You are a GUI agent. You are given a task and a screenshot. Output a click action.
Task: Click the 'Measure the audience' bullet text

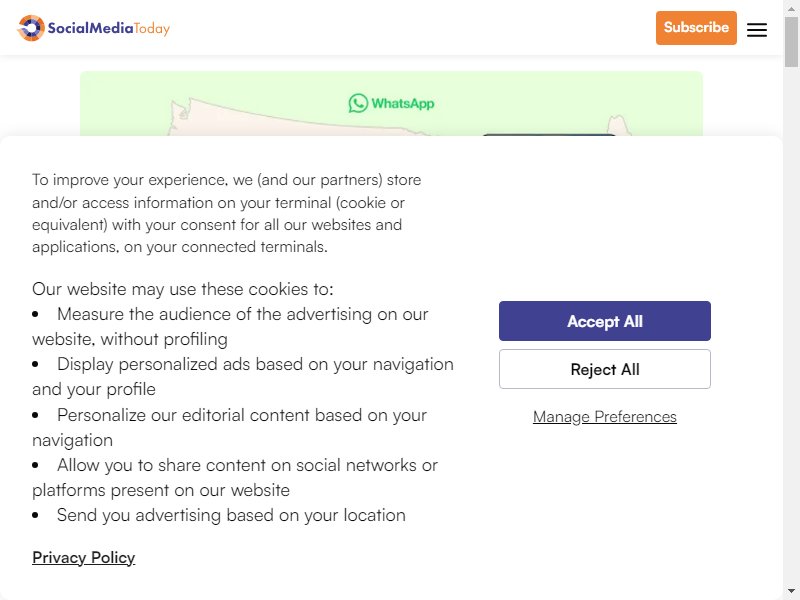pos(230,327)
